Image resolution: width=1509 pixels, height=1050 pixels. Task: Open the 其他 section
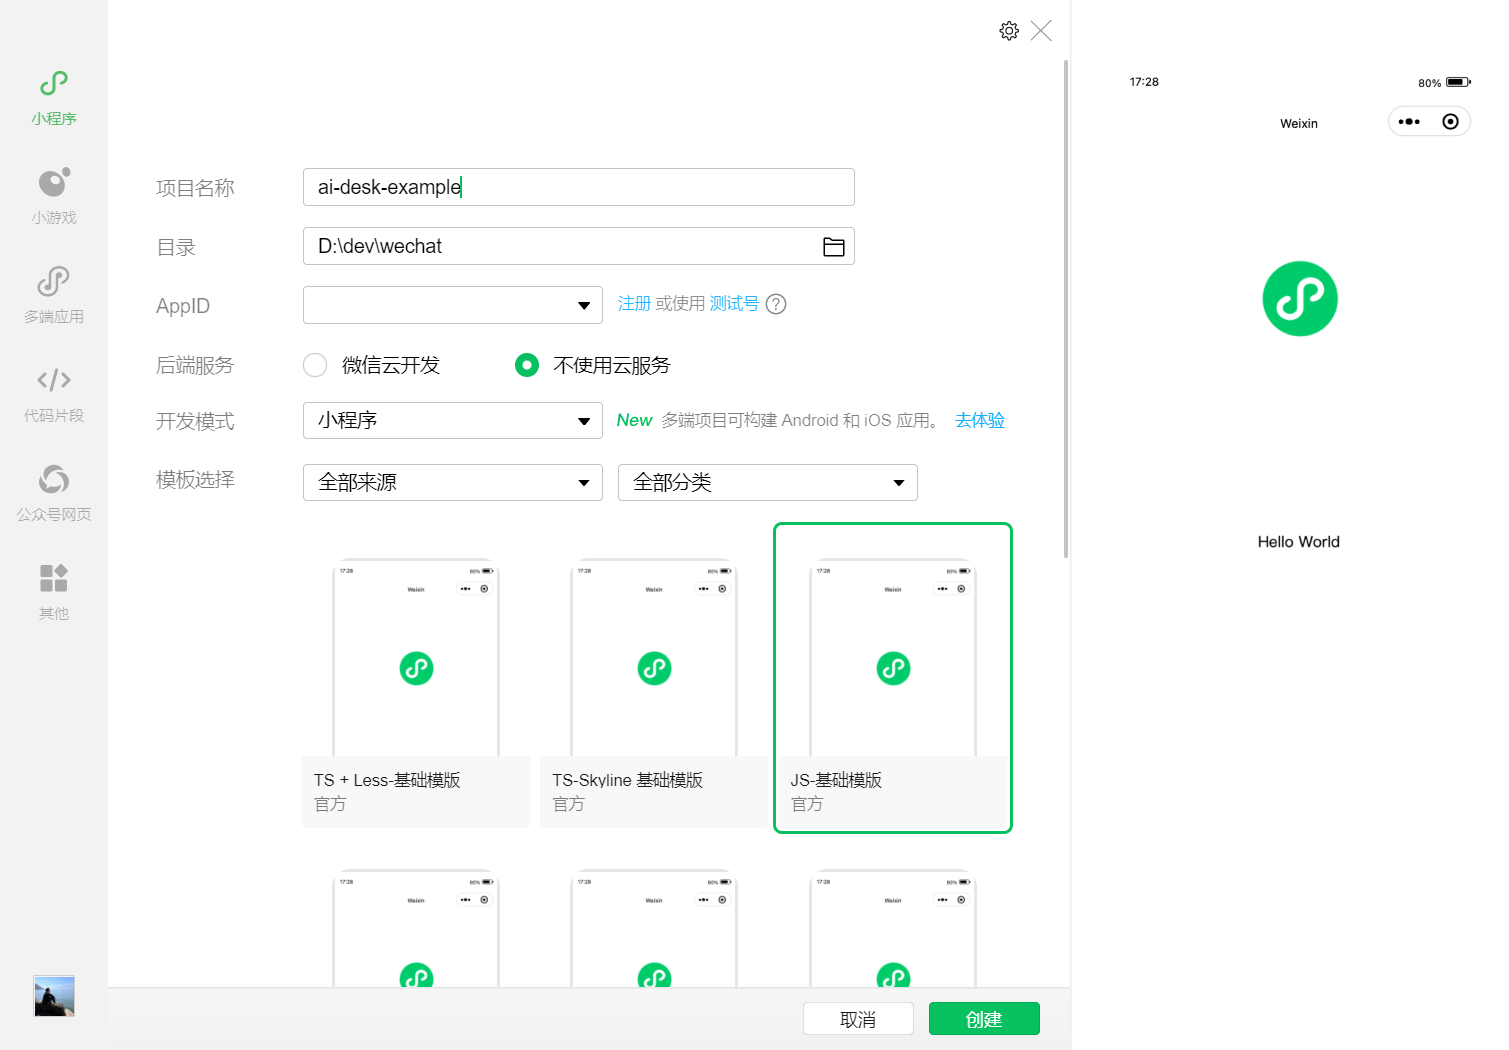pyautogui.click(x=54, y=593)
